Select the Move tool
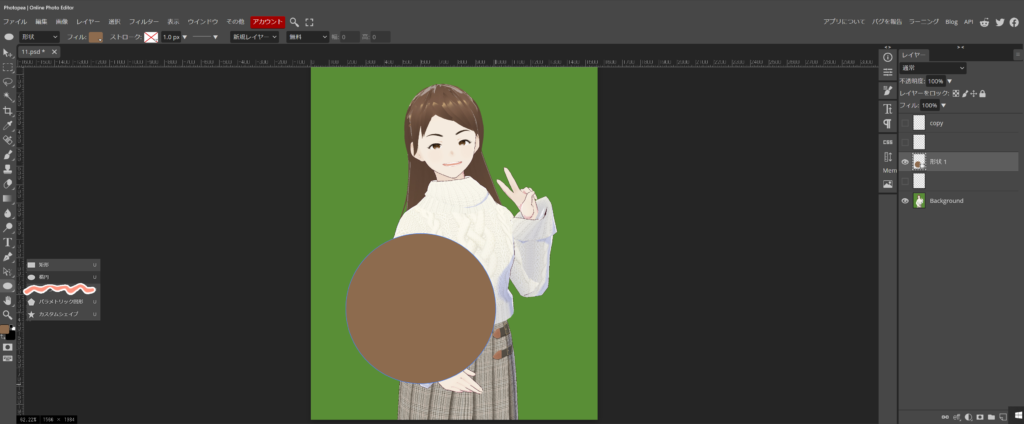Viewport: 1024px width, 424px height. [8, 52]
